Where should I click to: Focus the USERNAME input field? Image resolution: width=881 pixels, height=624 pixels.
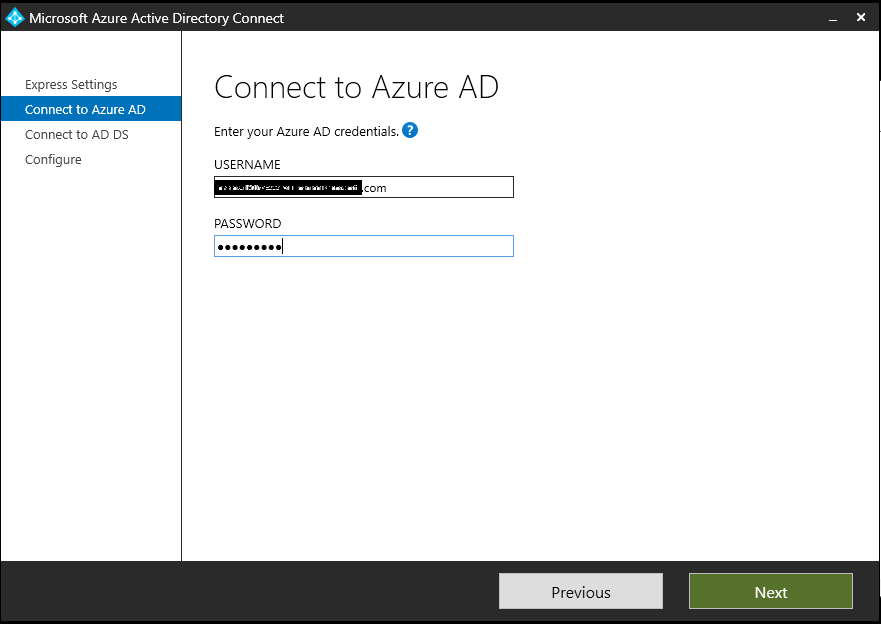[x=364, y=187]
